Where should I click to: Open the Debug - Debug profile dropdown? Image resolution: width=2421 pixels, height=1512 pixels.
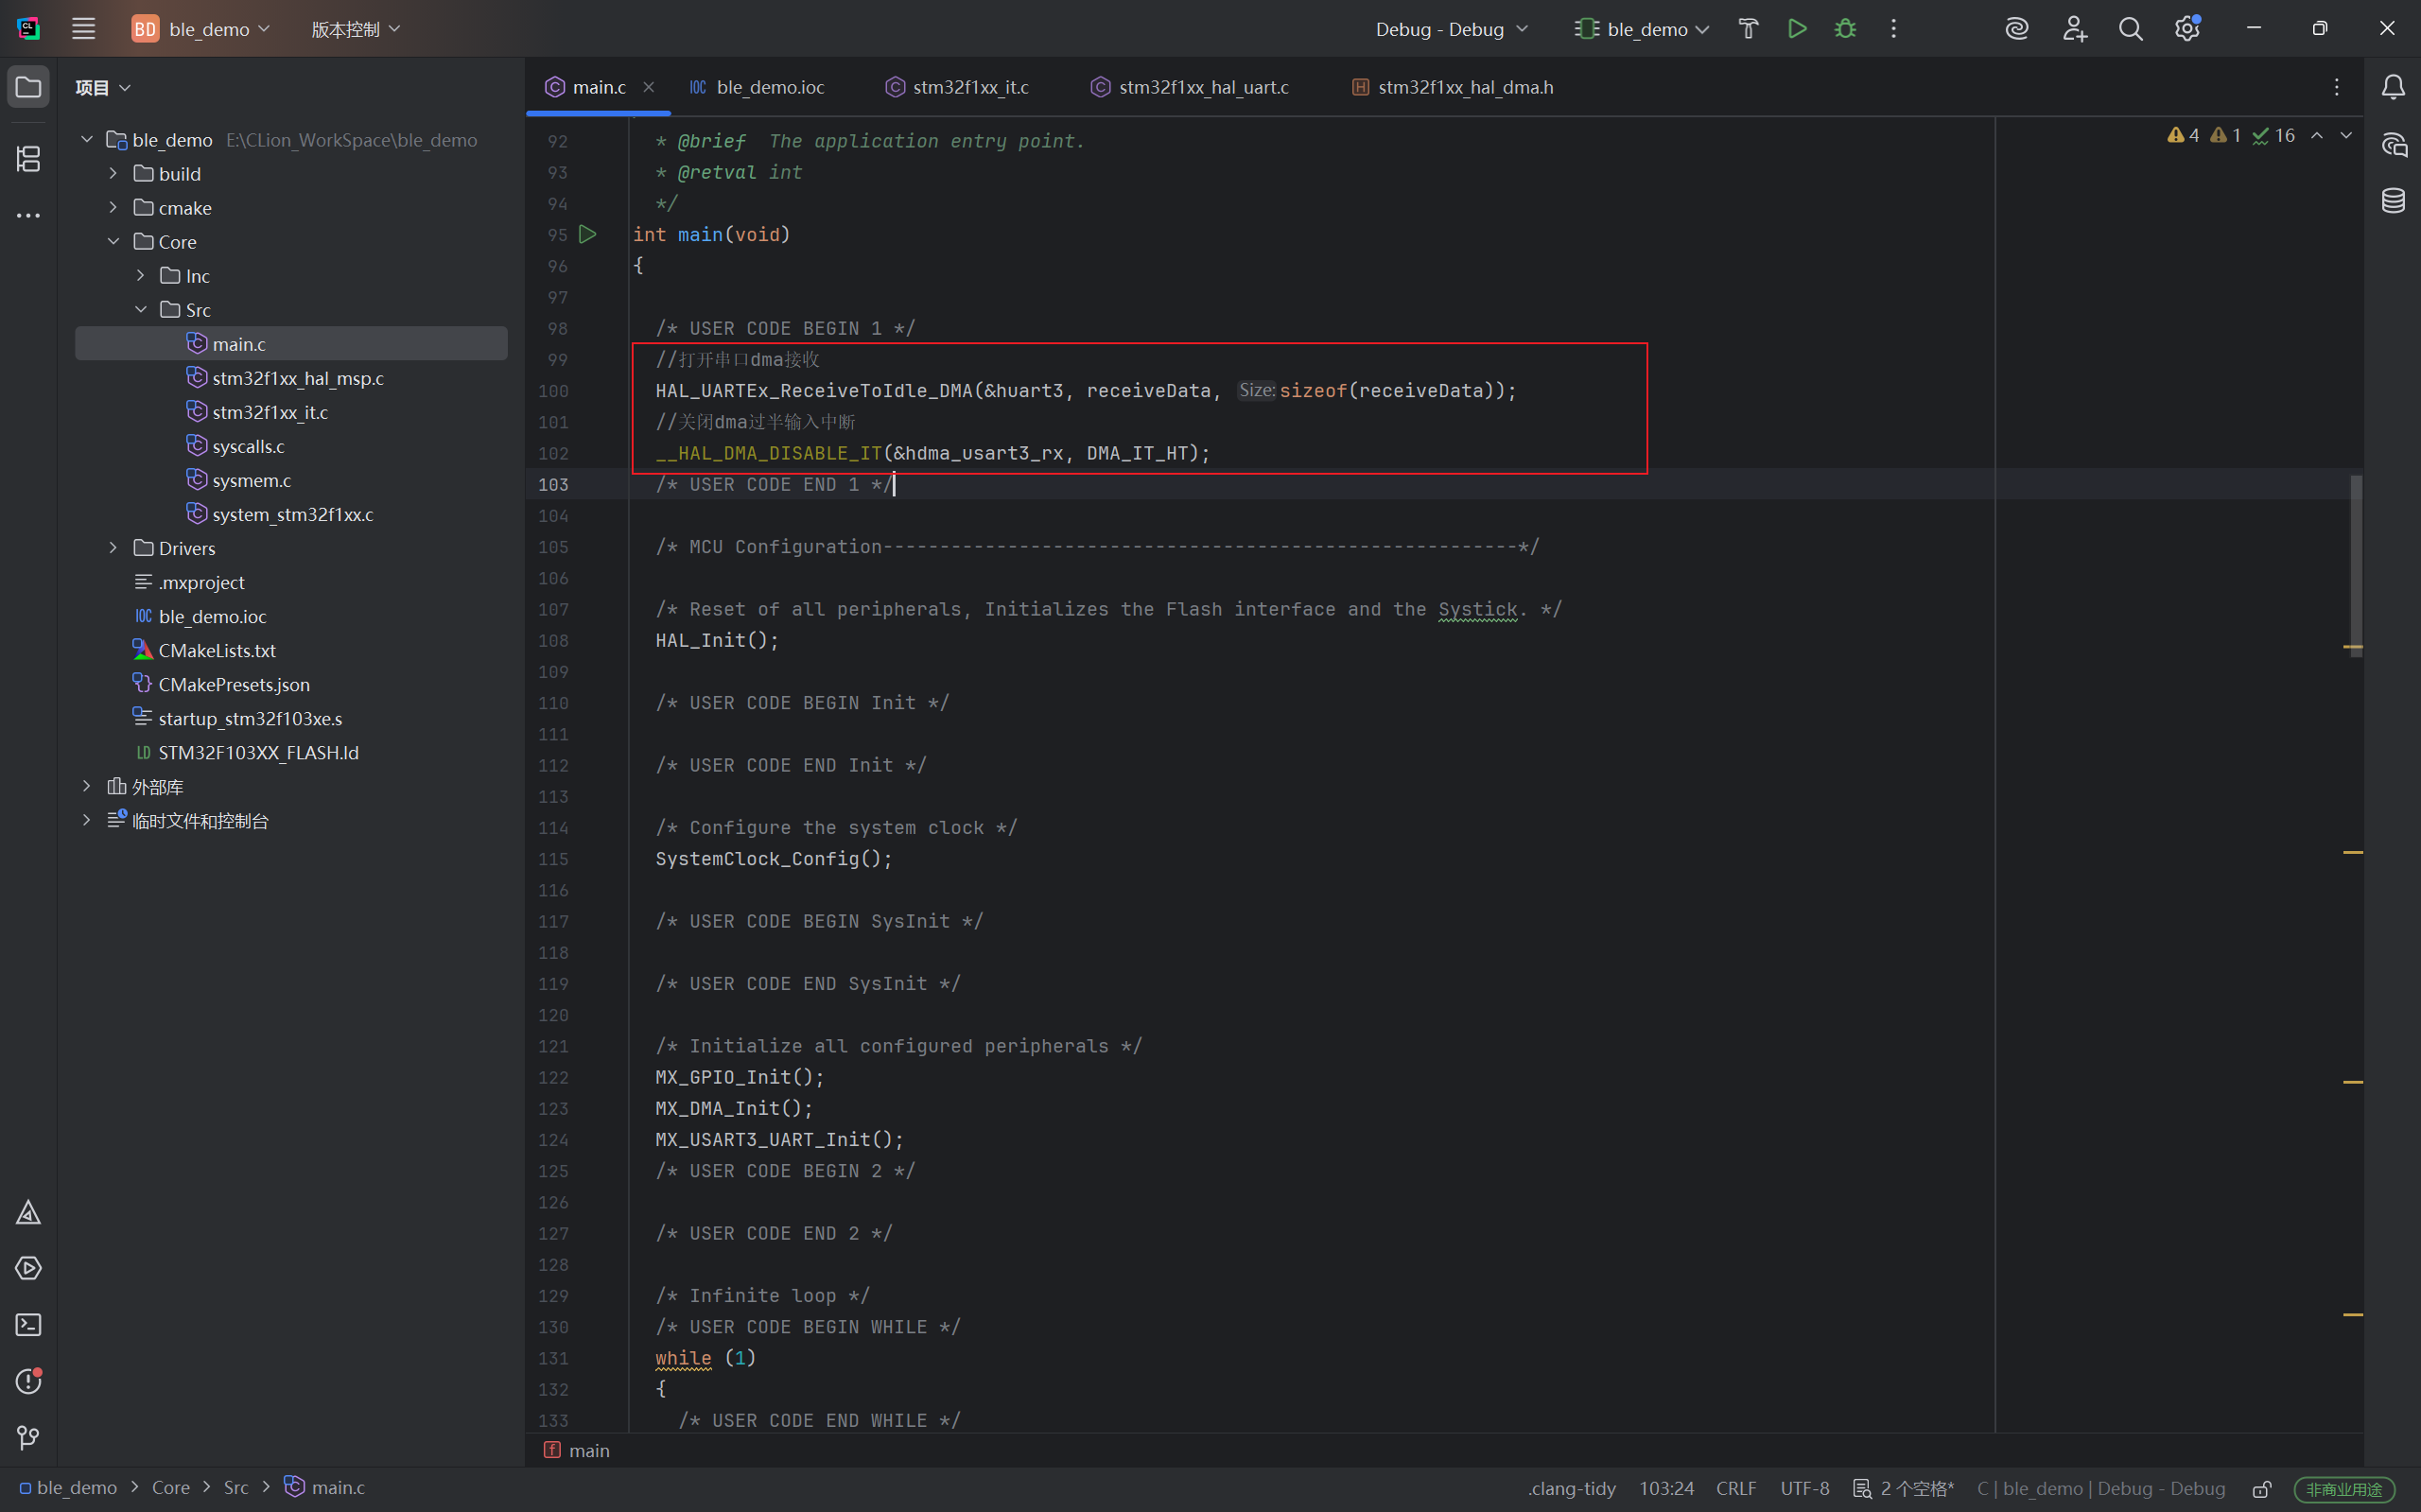tap(1451, 29)
